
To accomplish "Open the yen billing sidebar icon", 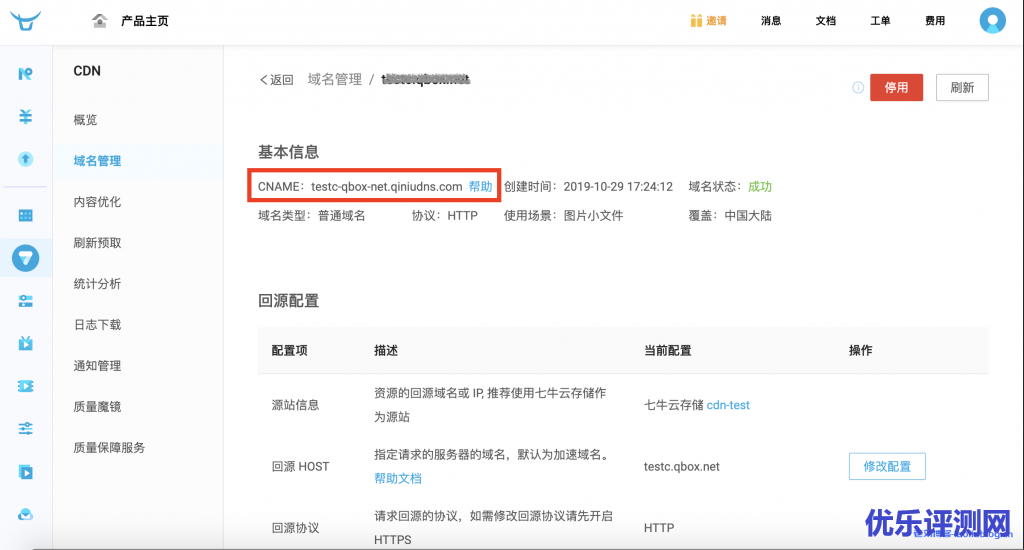I will (25, 116).
